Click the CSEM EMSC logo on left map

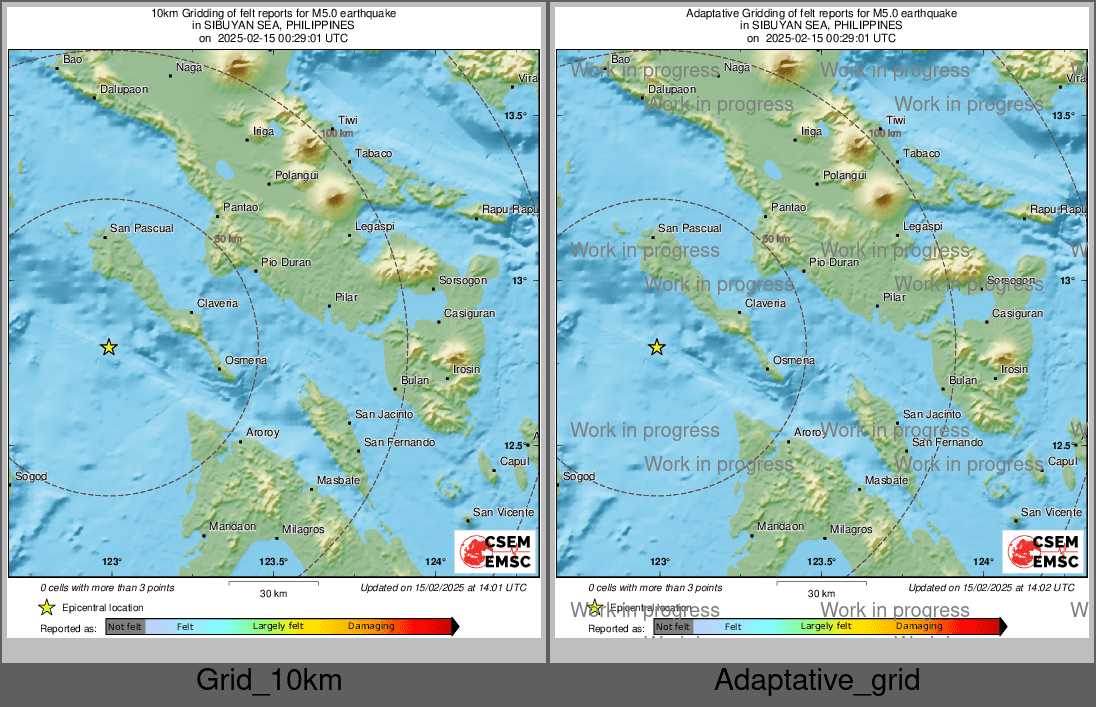tap(495, 552)
